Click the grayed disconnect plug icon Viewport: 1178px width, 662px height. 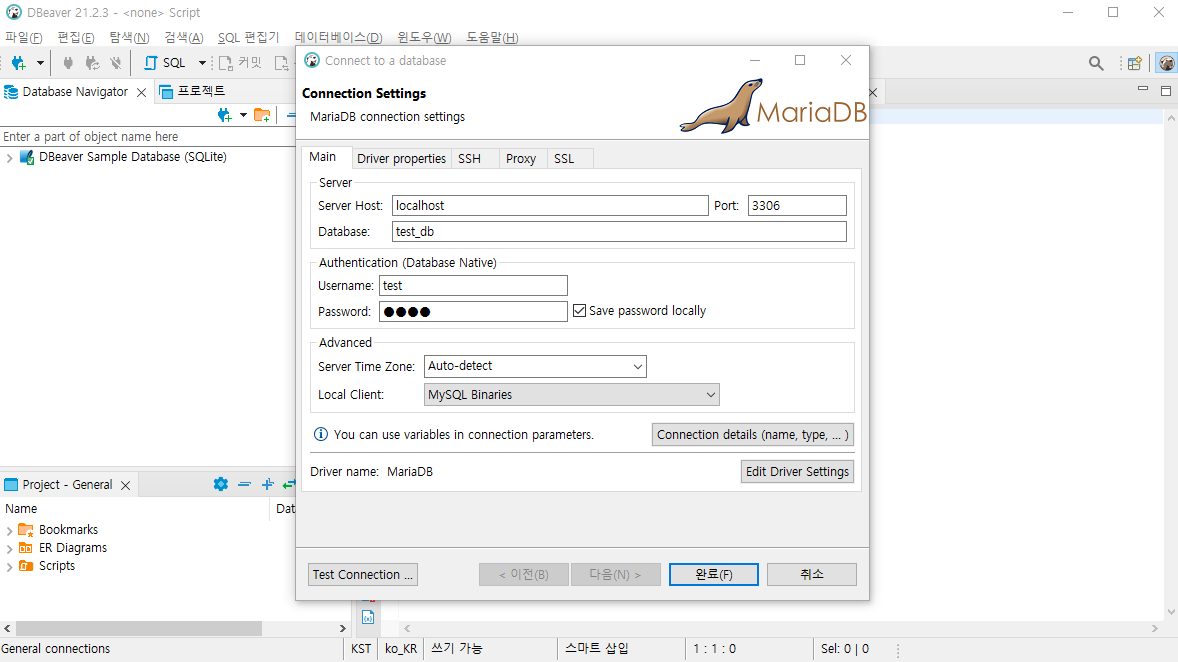pos(116,63)
